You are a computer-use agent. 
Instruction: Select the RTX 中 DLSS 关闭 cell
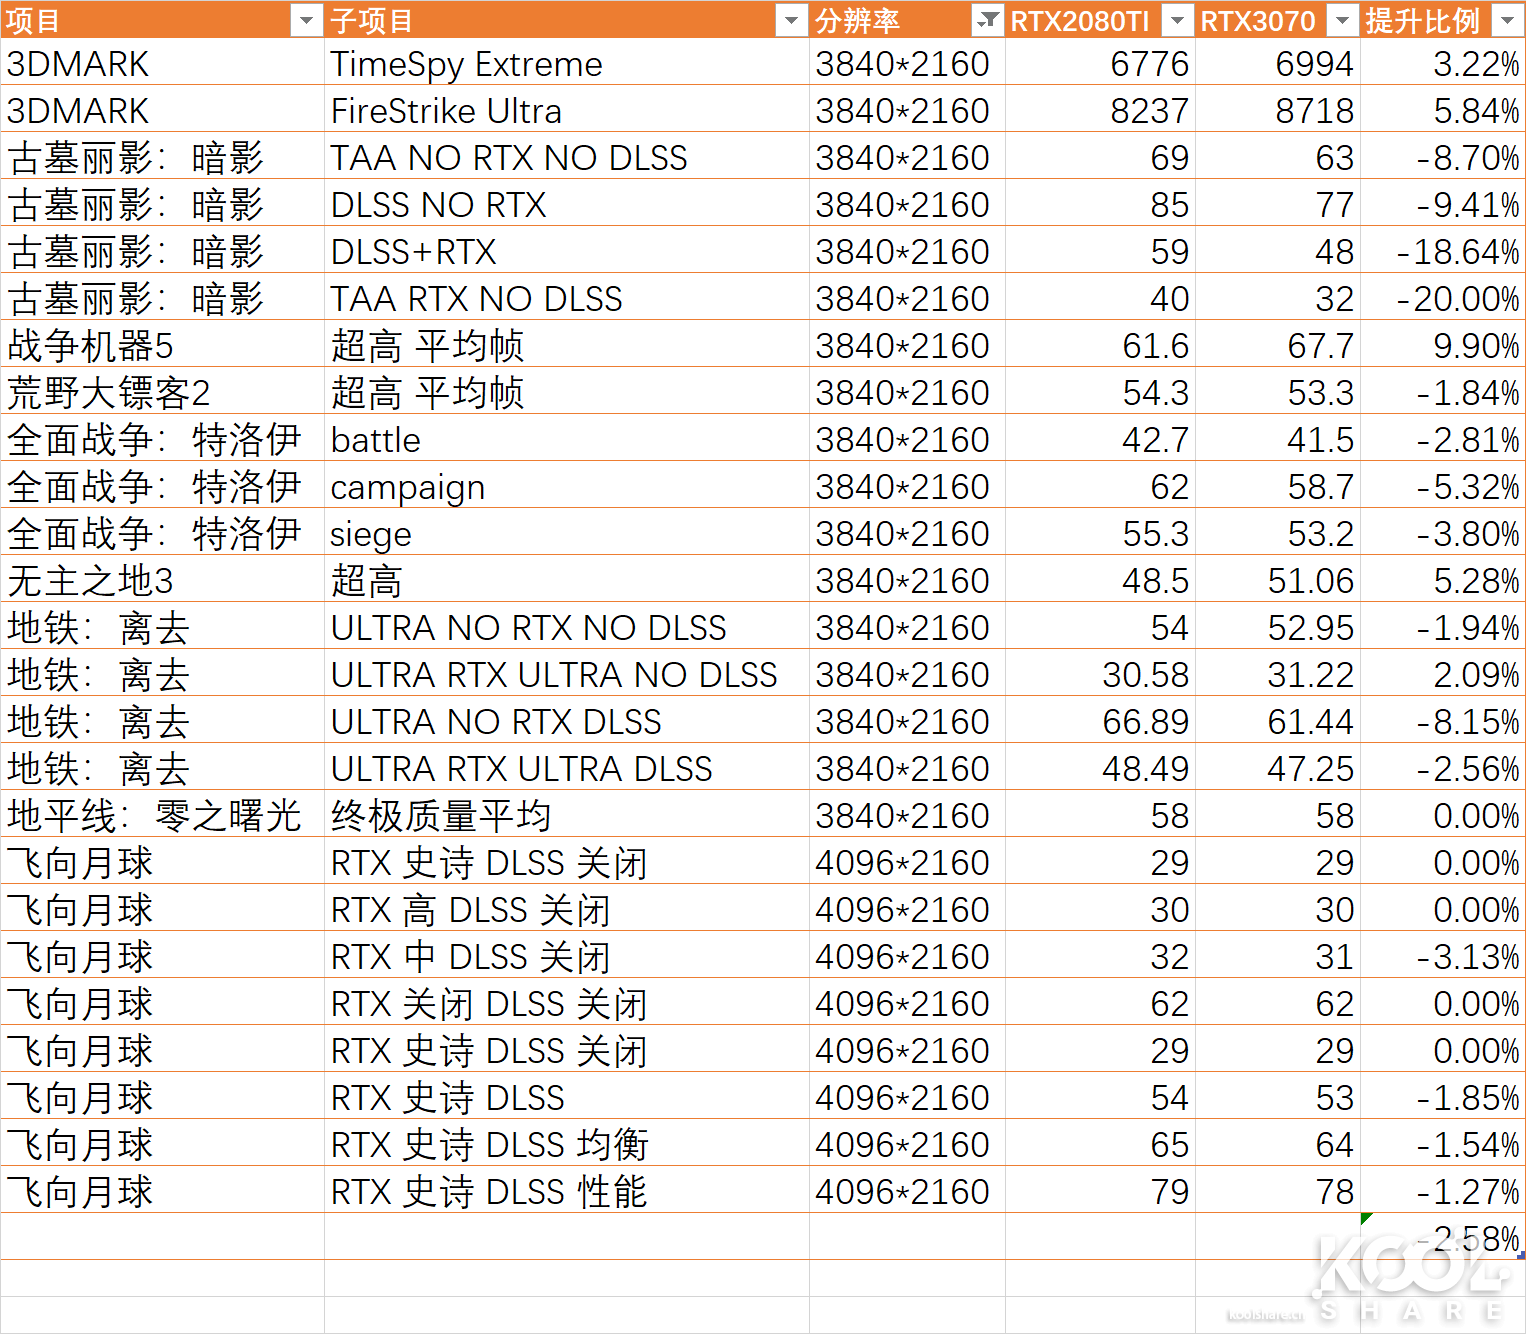[567, 955]
